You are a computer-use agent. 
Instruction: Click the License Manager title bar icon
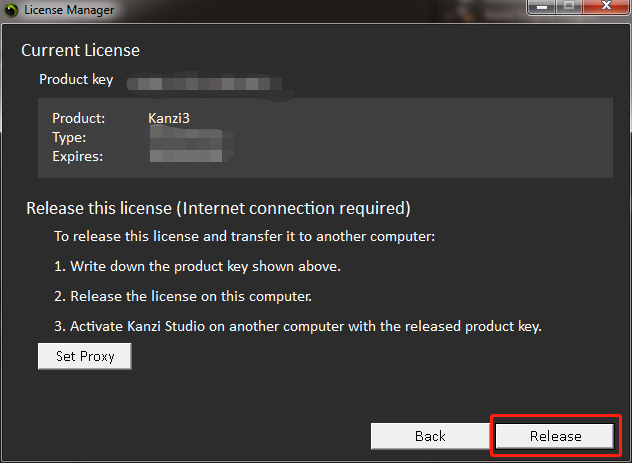tap(11, 10)
